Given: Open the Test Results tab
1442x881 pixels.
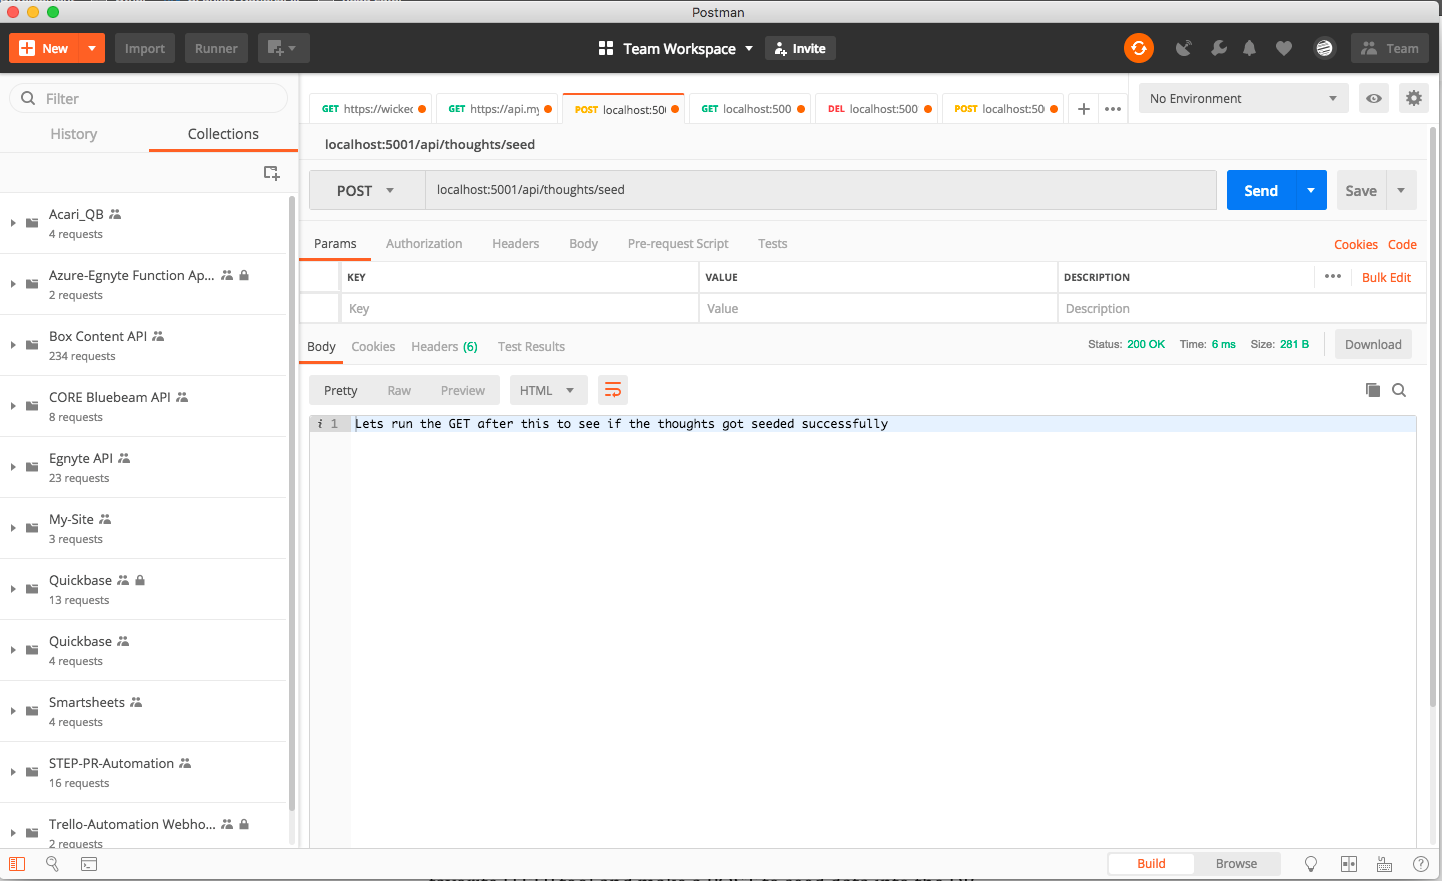Looking at the screenshot, I should click(531, 346).
